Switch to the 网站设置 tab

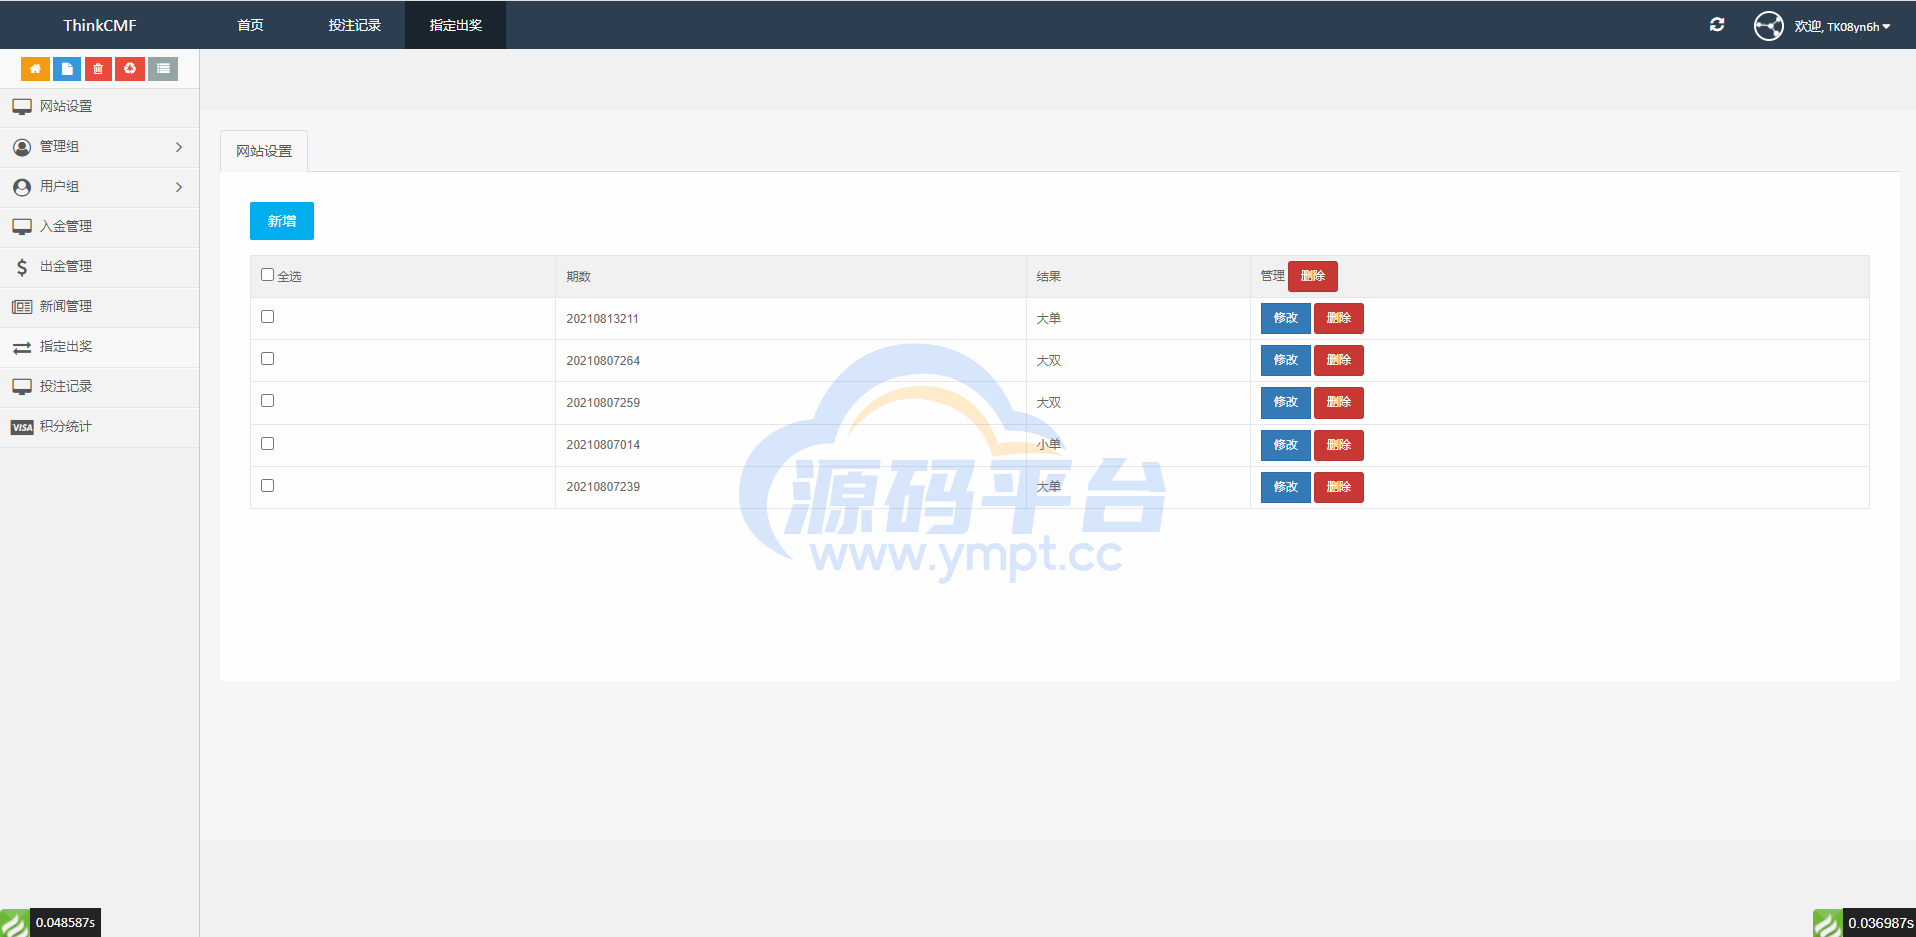point(264,151)
